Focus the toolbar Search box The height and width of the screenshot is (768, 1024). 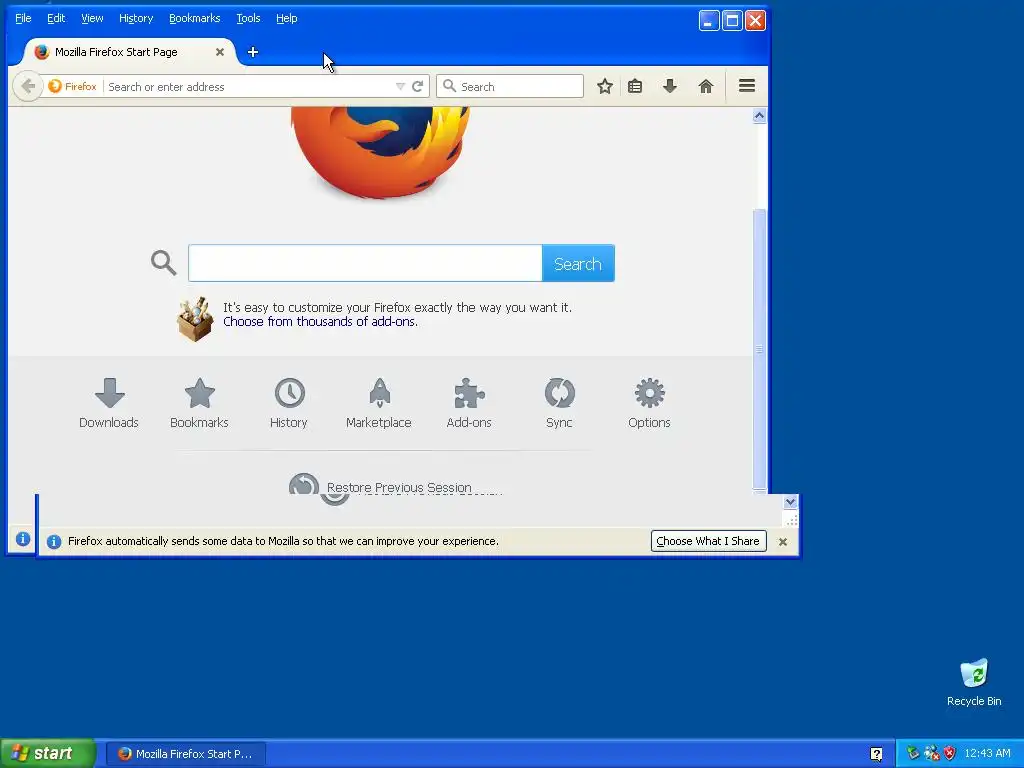[509, 86]
